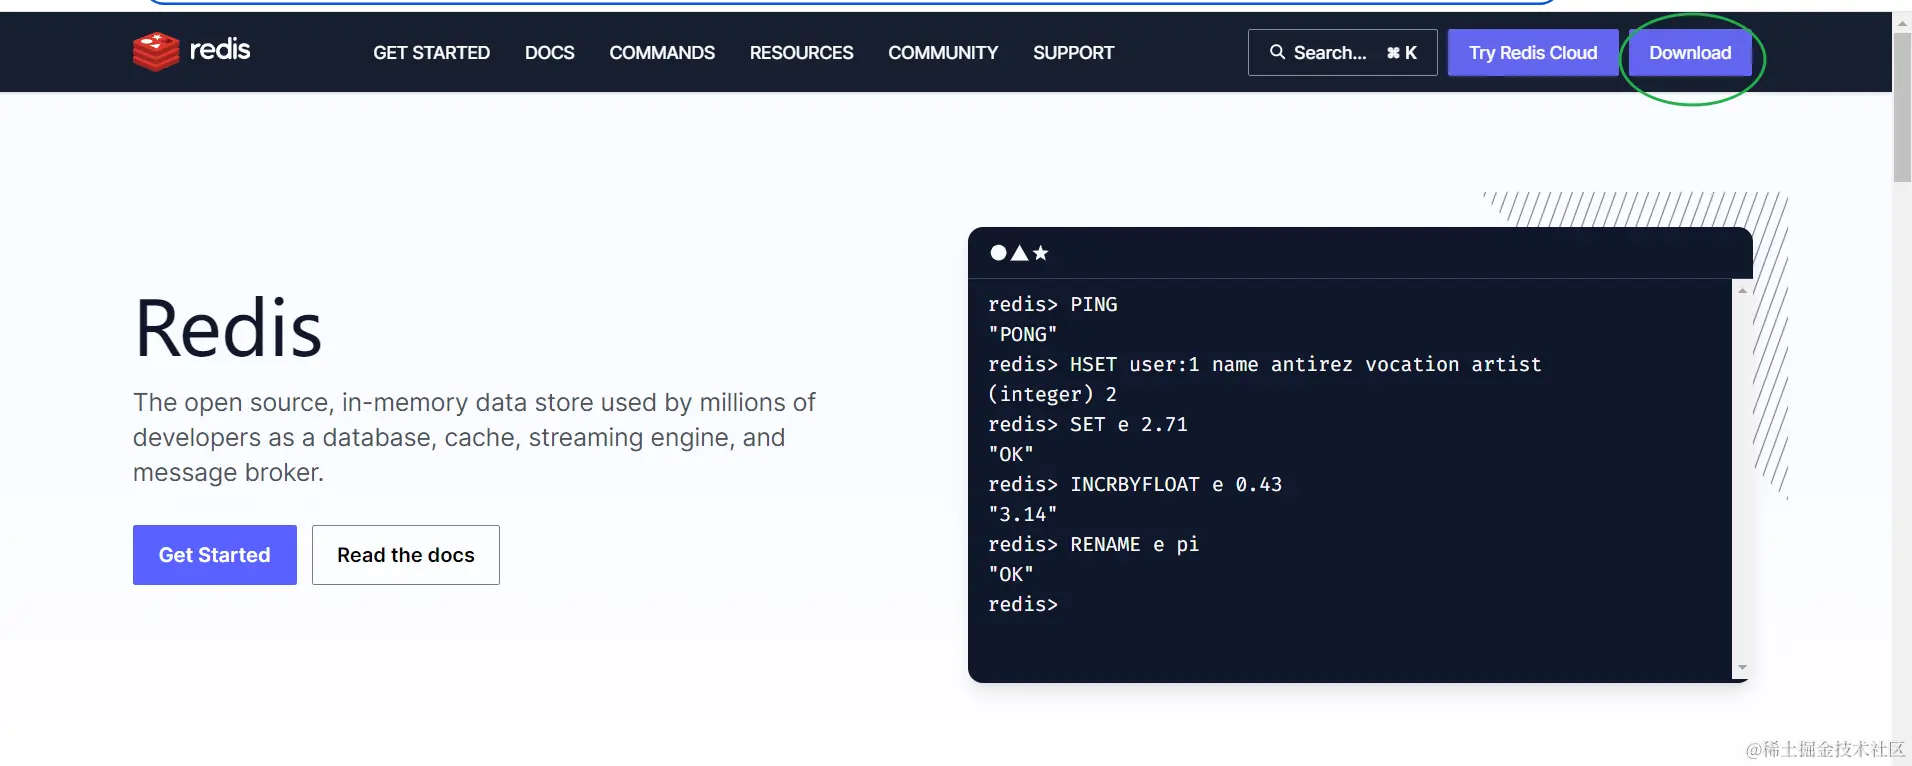Image resolution: width=1912 pixels, height=766 pixels.
Task: Click the "SET e 2.71" command line
Action: pyautogui.click(x=1088, y=424)
